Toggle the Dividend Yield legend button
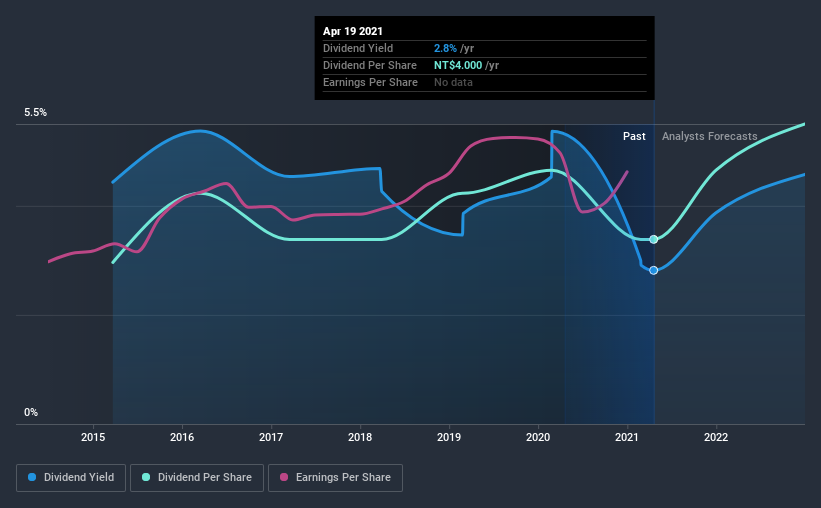This screenshot has height=508, width=821. pos(71,478)
